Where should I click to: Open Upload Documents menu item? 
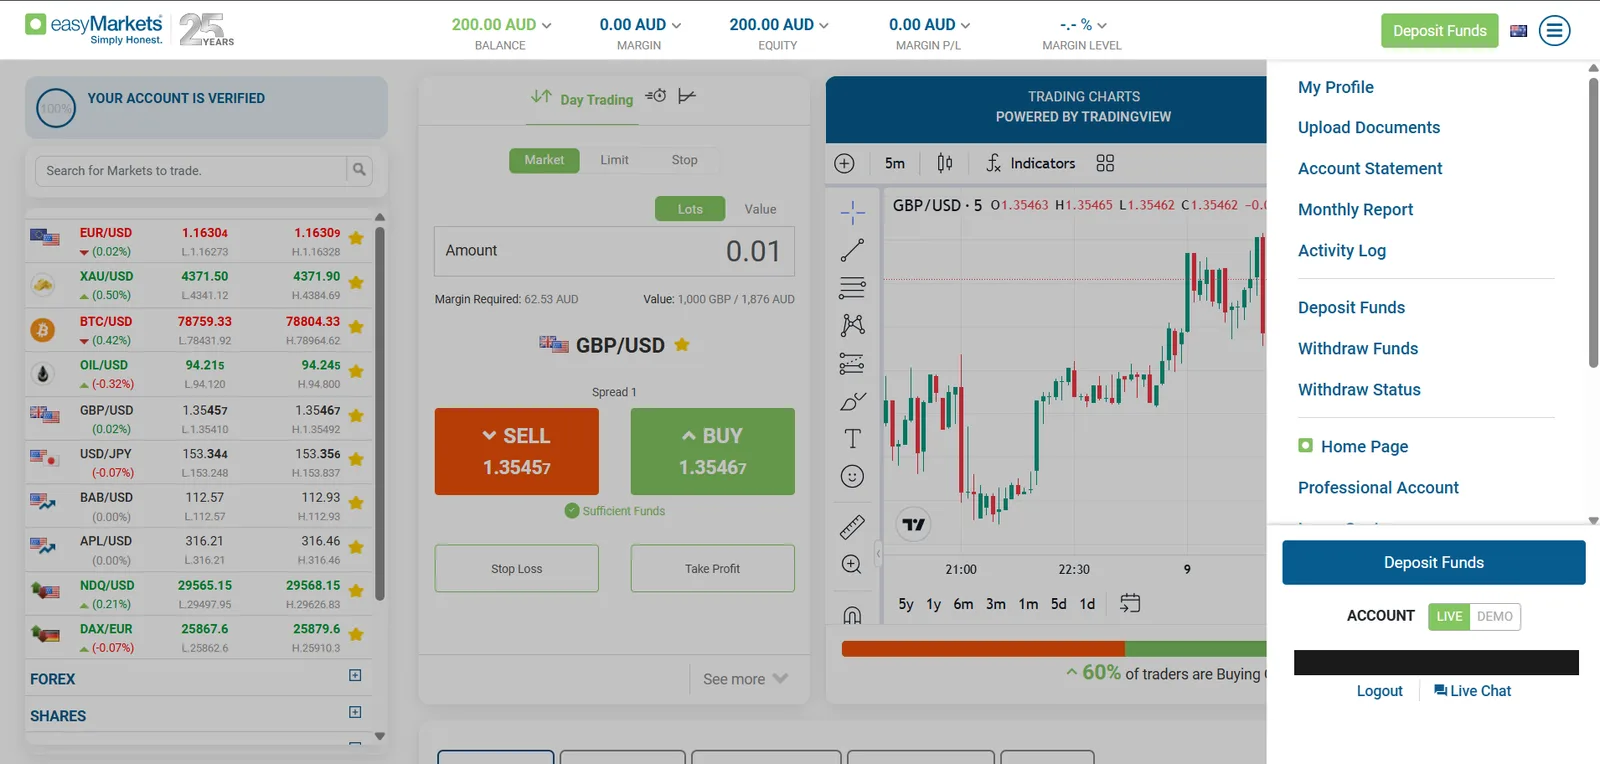(1369, 127)
